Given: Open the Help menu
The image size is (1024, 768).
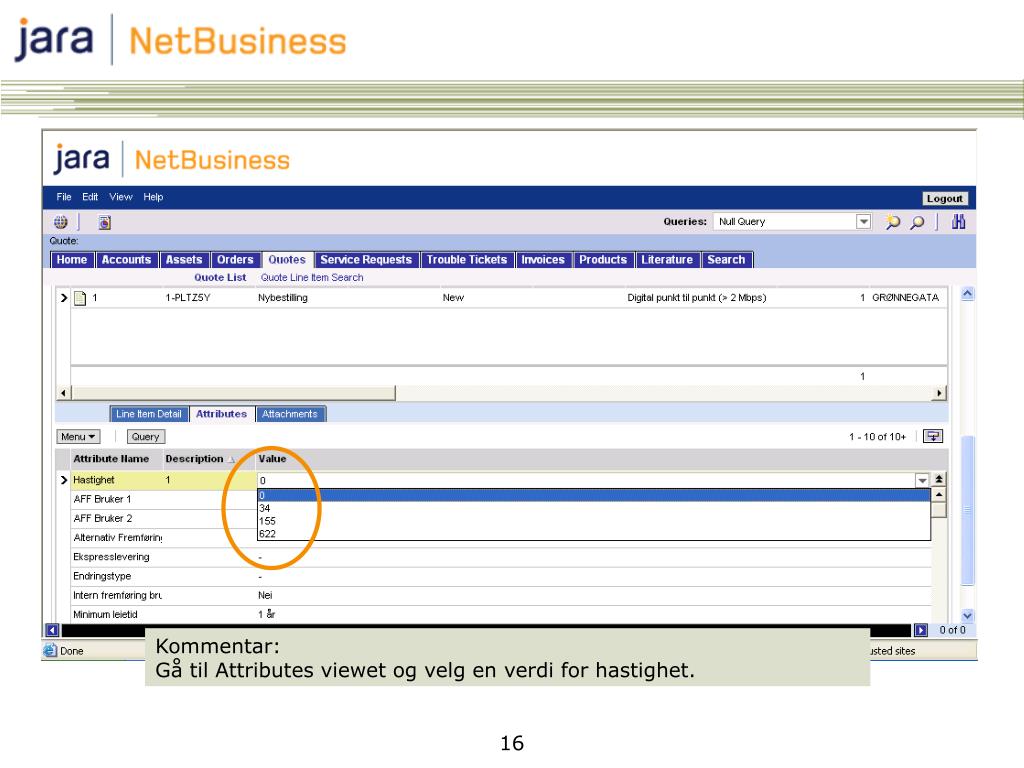Looking at the screenshot, I should 153,197.
